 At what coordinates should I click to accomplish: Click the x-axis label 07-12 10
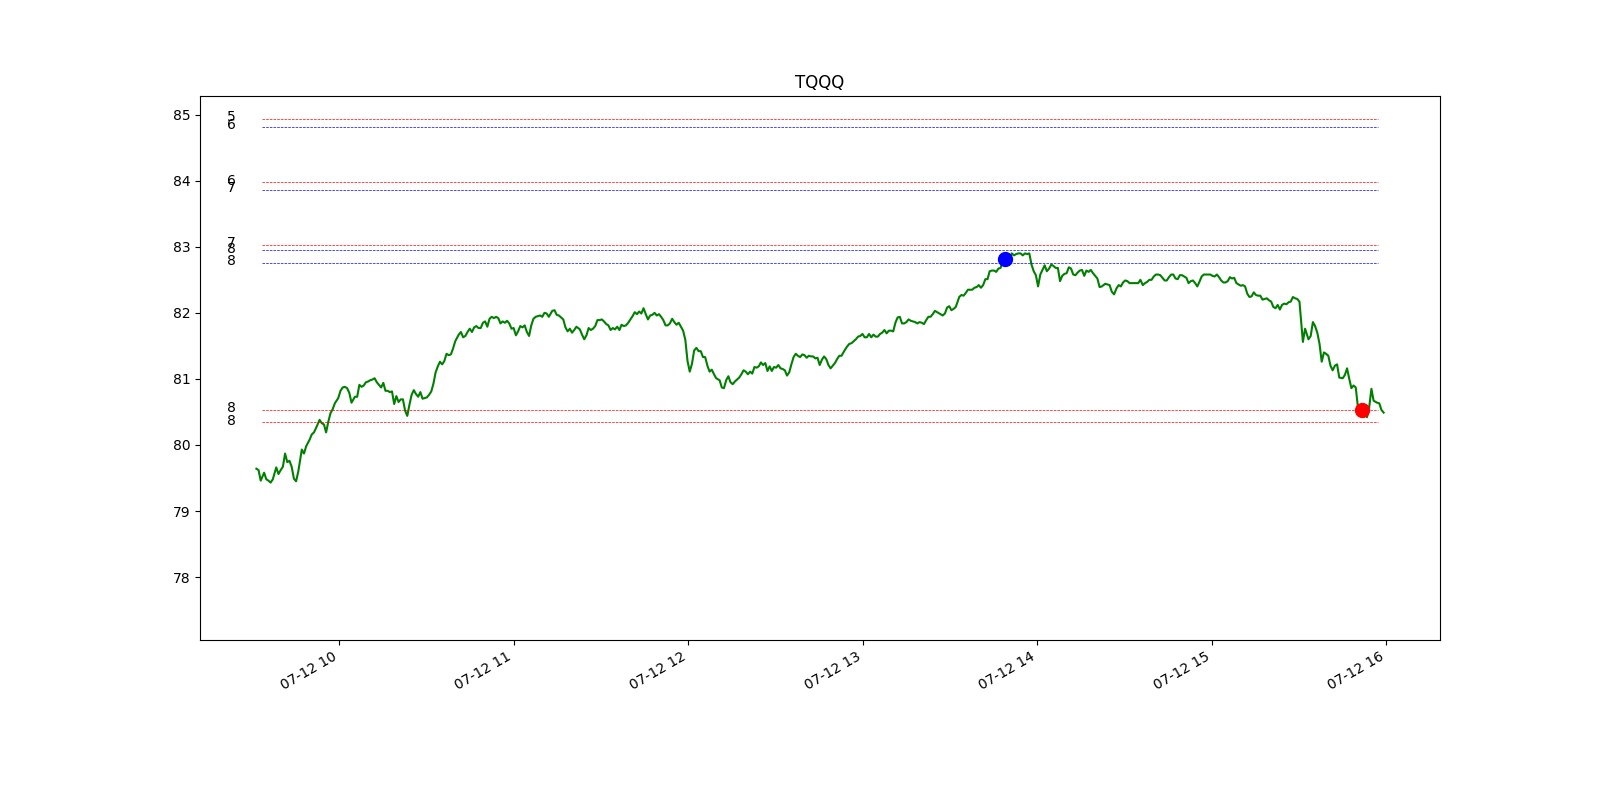[x=308, y=670]
